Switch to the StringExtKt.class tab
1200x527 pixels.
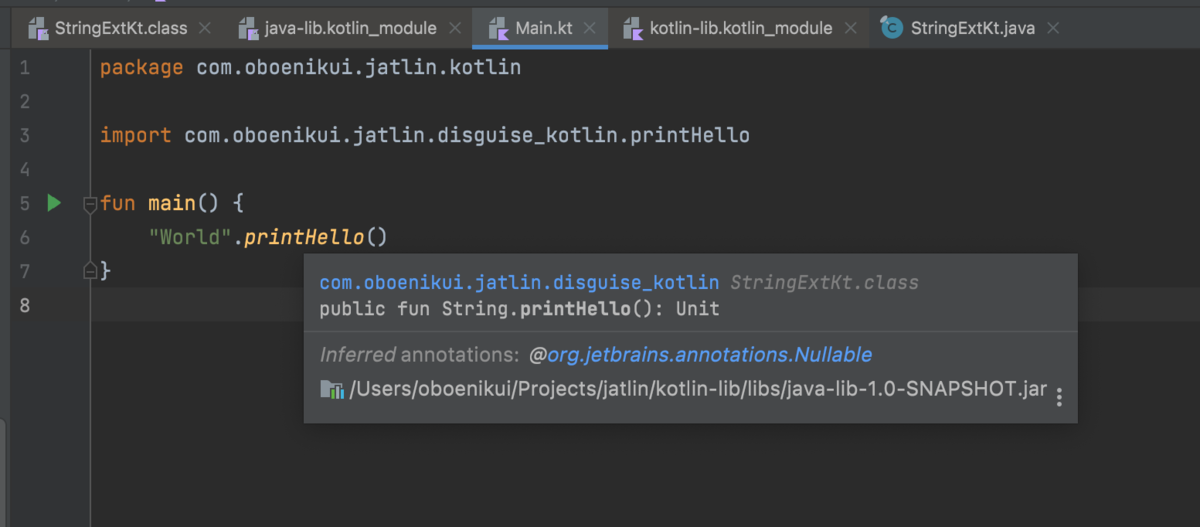(x=120, y=28)
